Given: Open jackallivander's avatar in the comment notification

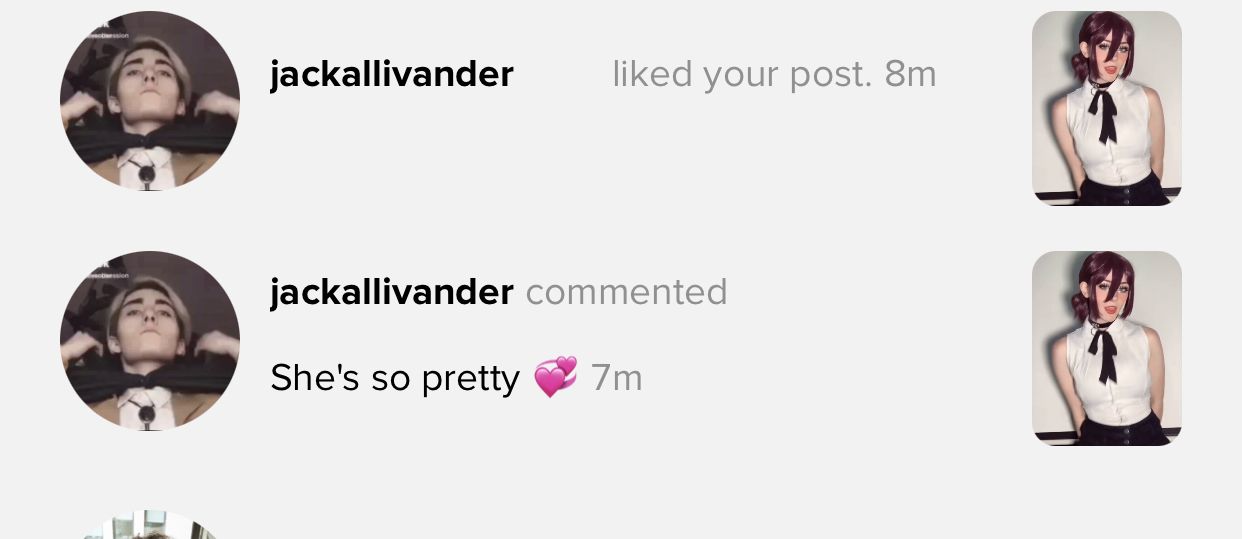Looking at the screenshot, I should (150, 341).
